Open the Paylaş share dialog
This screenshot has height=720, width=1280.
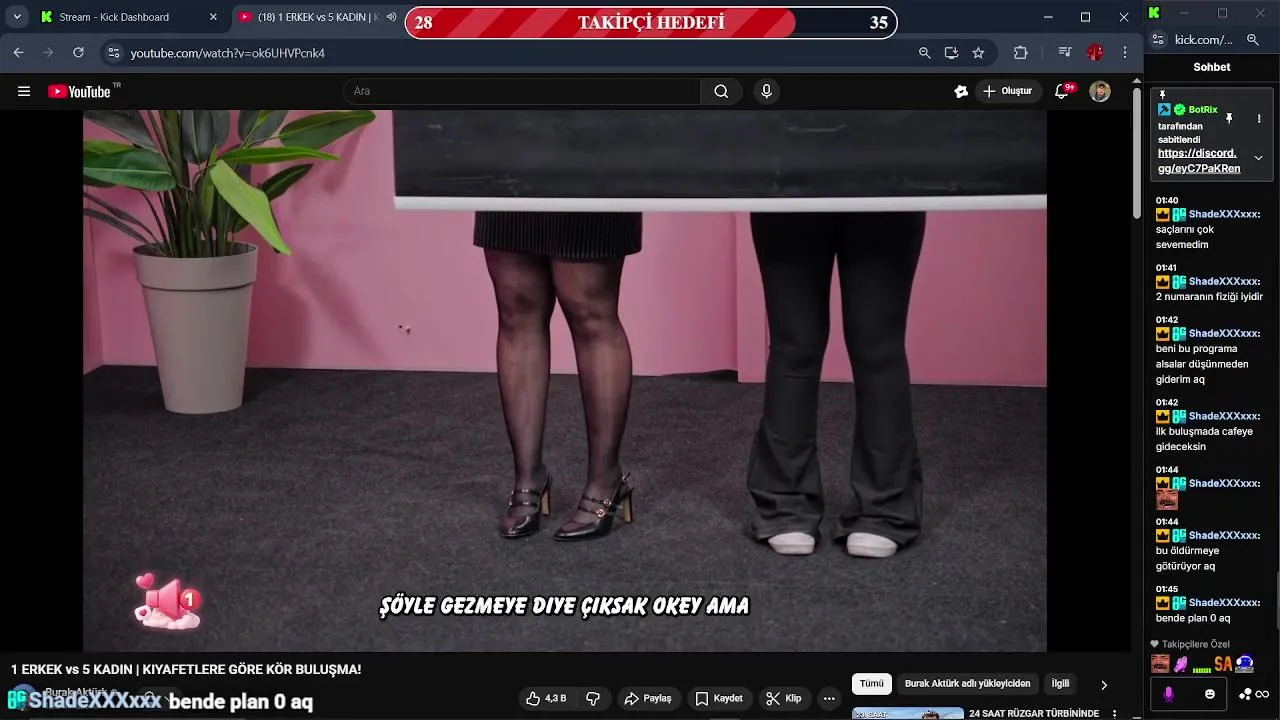[648, 698]
